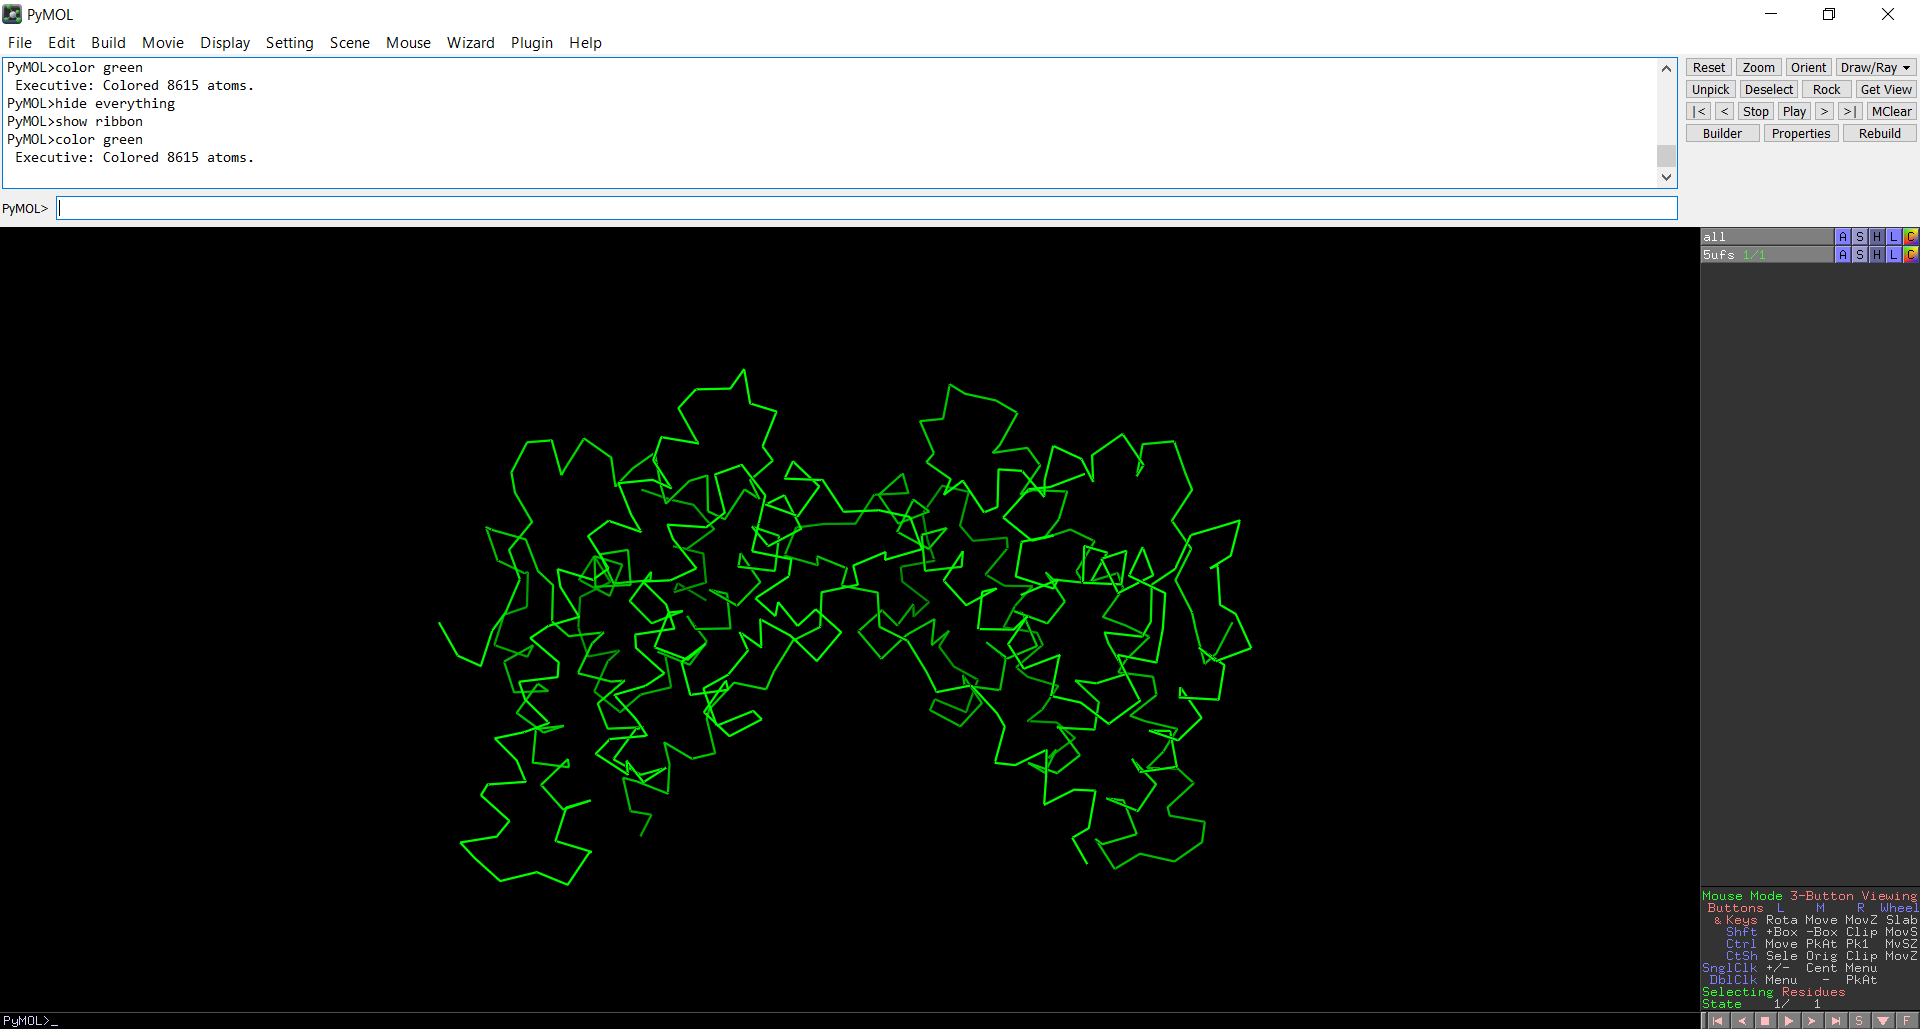Click Mouse Mode 3-Button Viewing text
Viewport: 1920px width, 1029px height.
[1810, 896]
